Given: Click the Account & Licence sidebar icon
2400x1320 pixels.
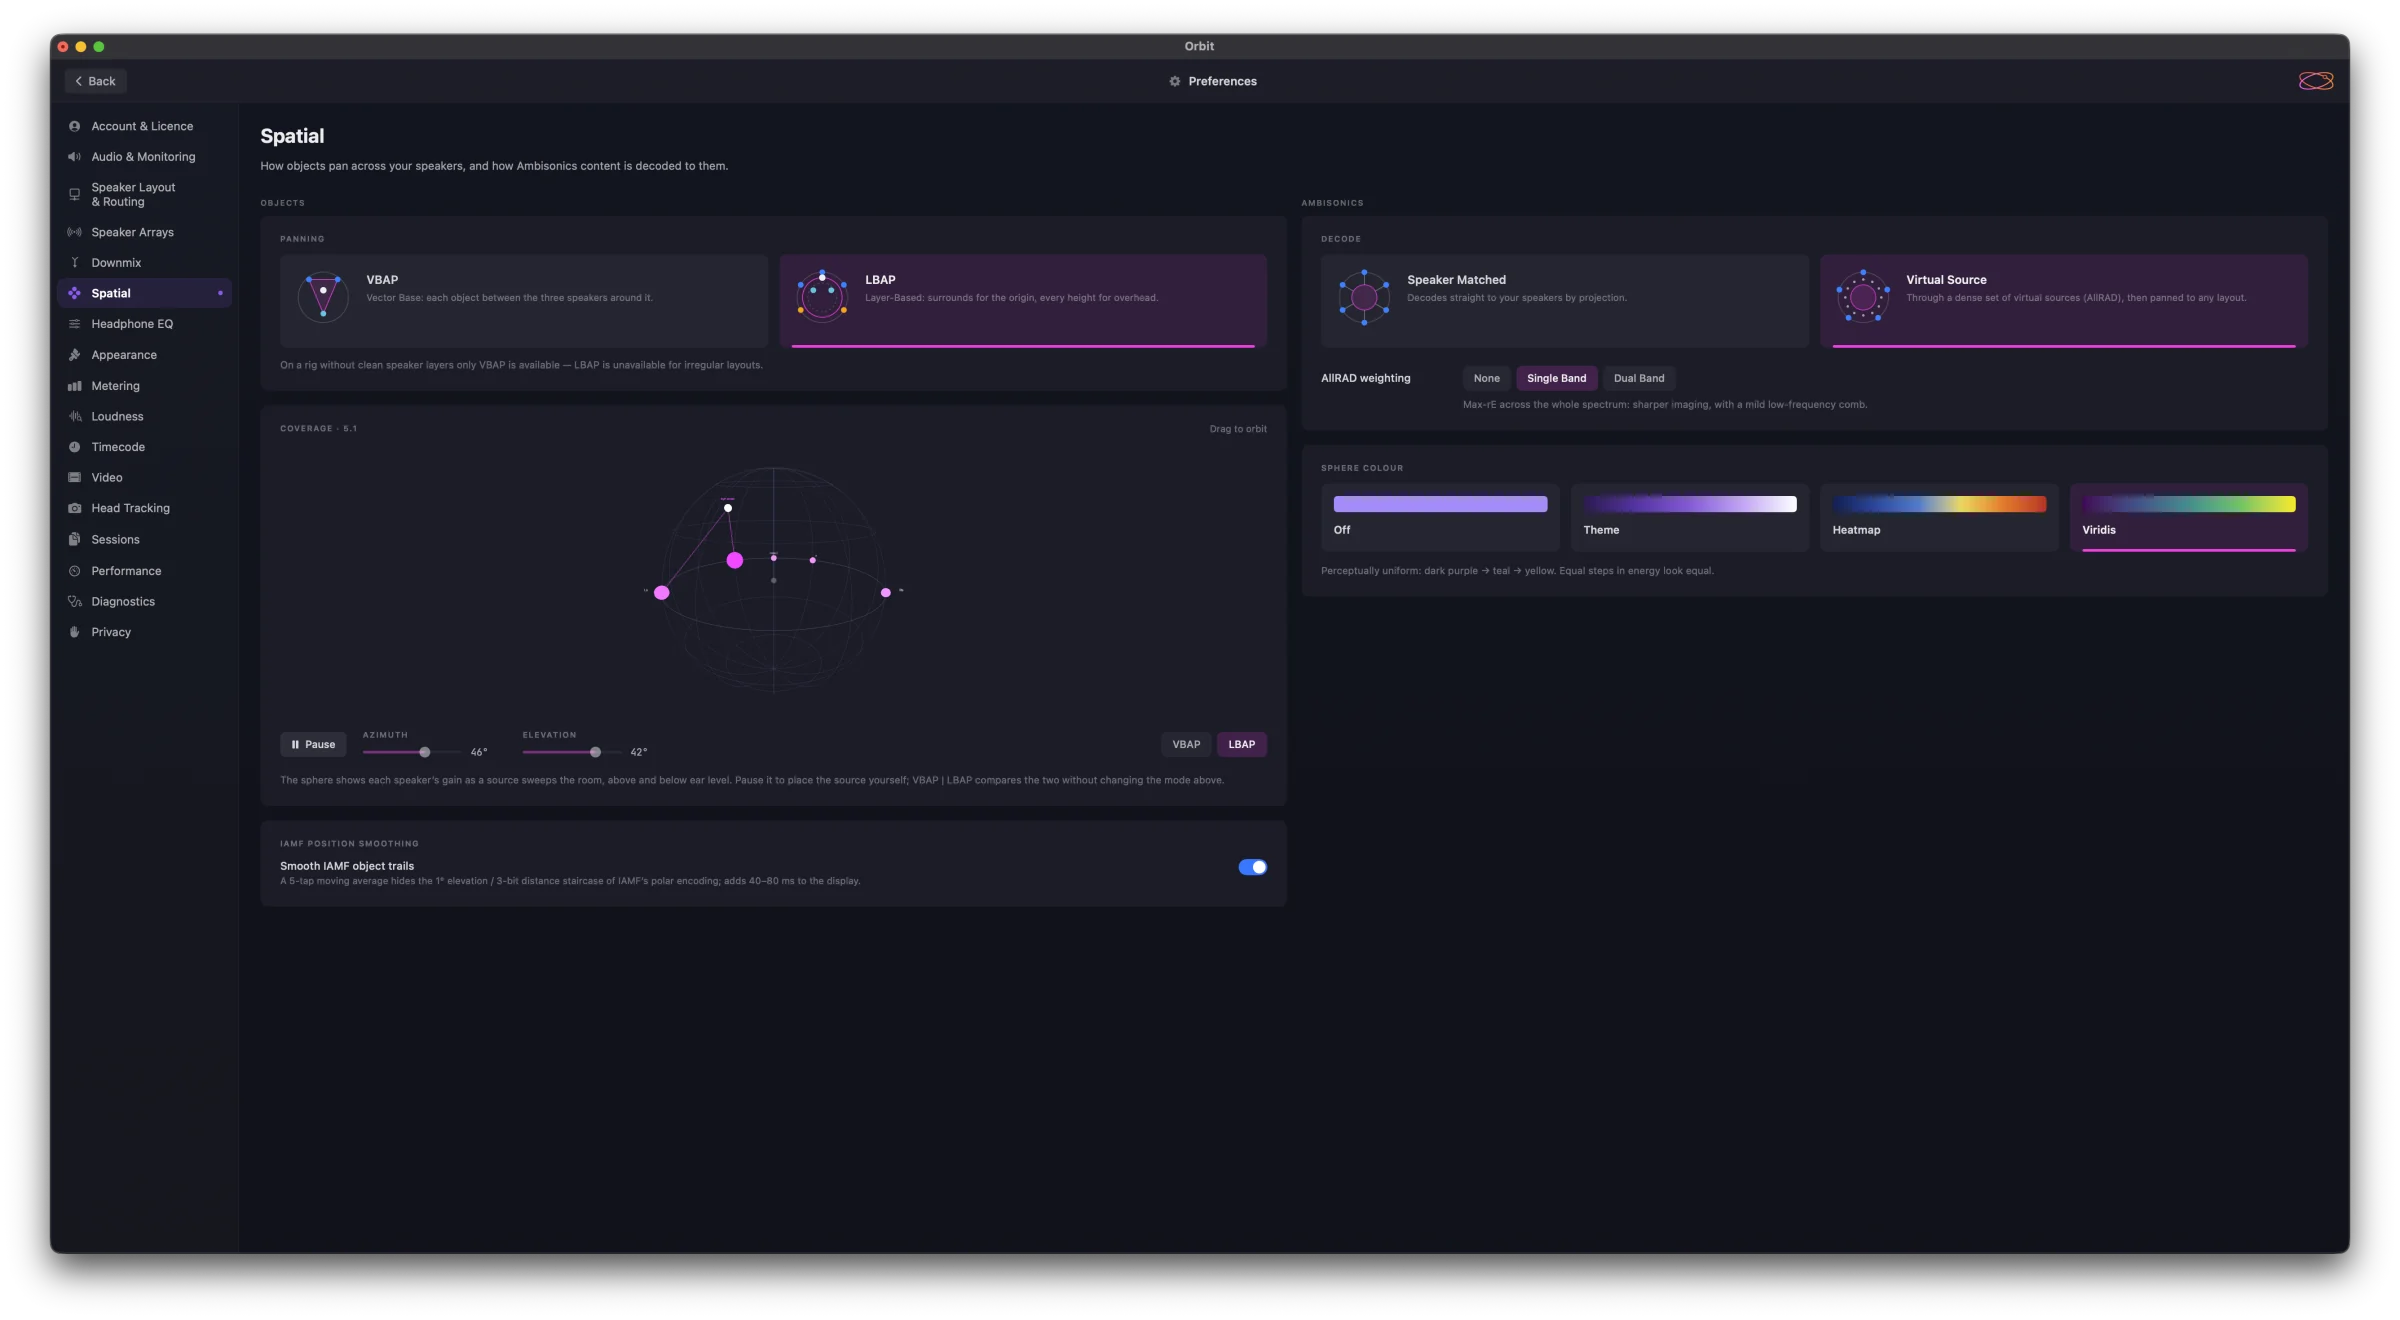Looking at the screenshot, I should click(74, 126).
